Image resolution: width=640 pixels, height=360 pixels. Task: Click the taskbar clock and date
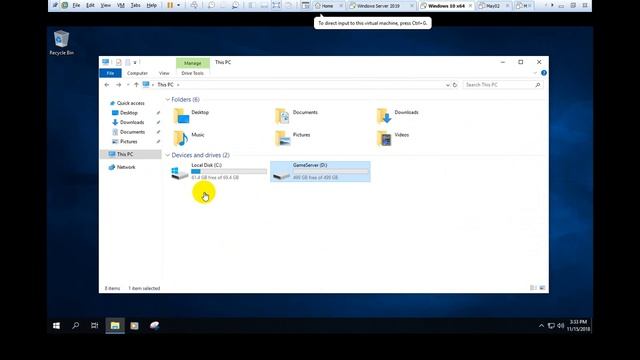pyautogui.click(x=578, y=325)
